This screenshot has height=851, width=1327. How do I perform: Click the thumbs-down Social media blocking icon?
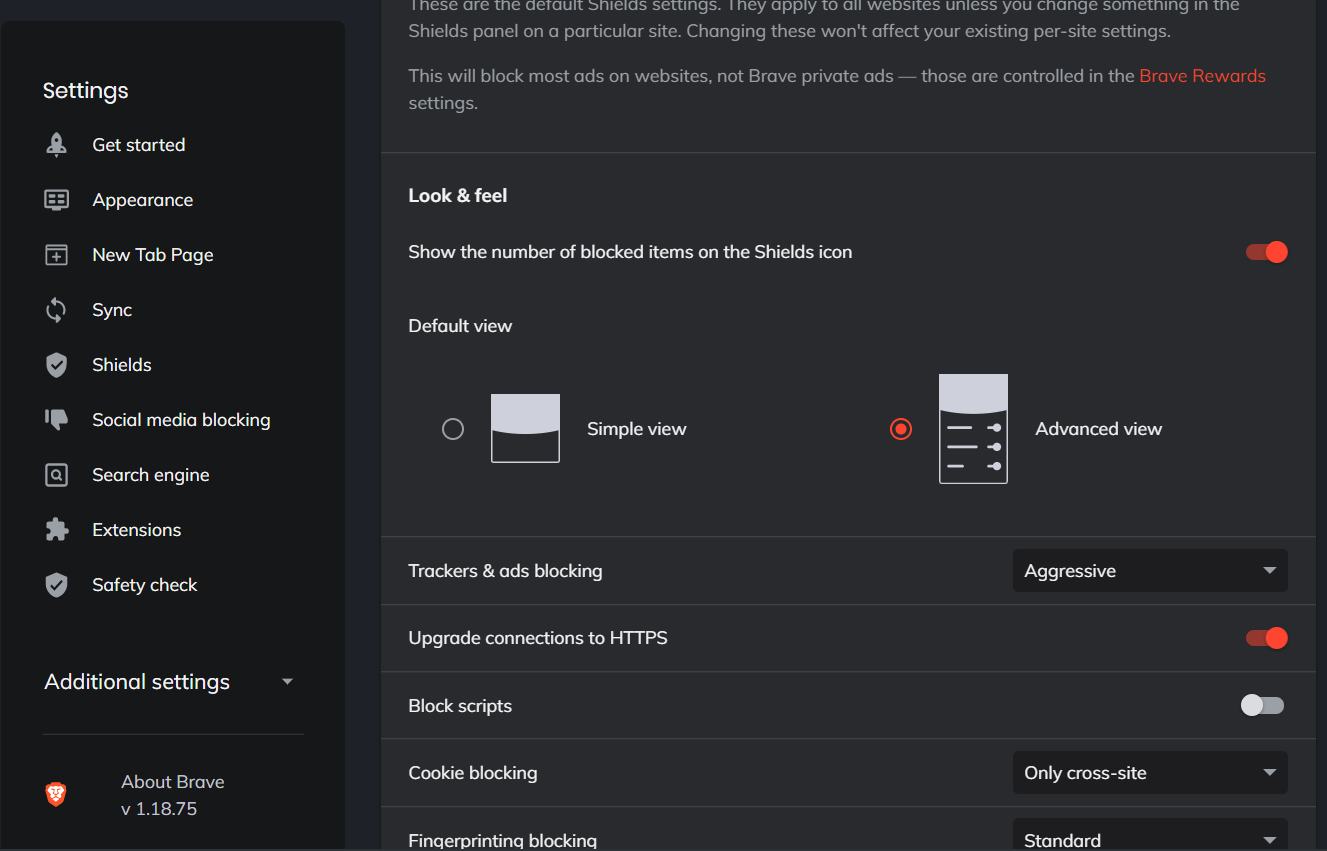(x=57, y=420)
